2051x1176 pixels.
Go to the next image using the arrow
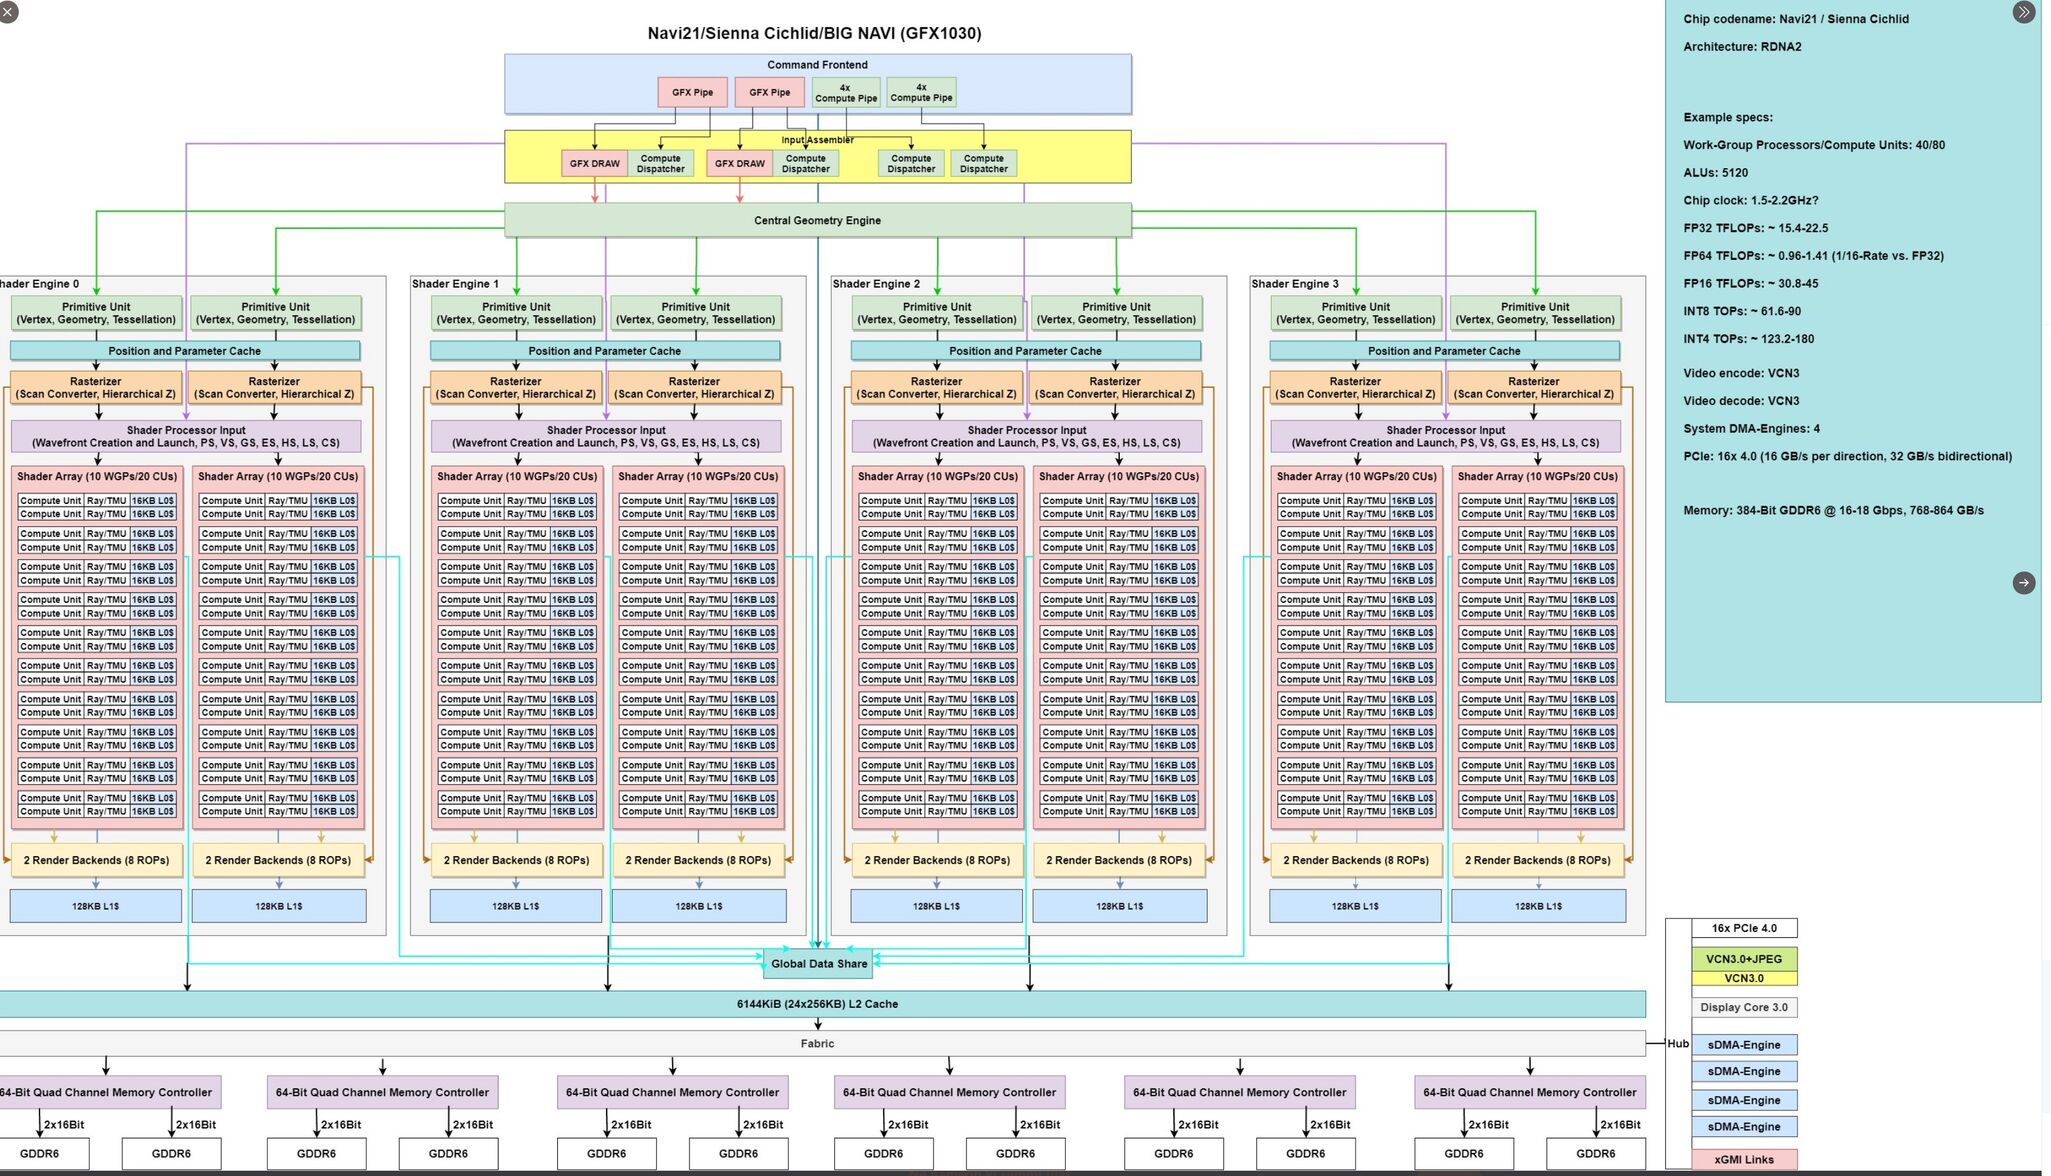tap(2024, 583)
